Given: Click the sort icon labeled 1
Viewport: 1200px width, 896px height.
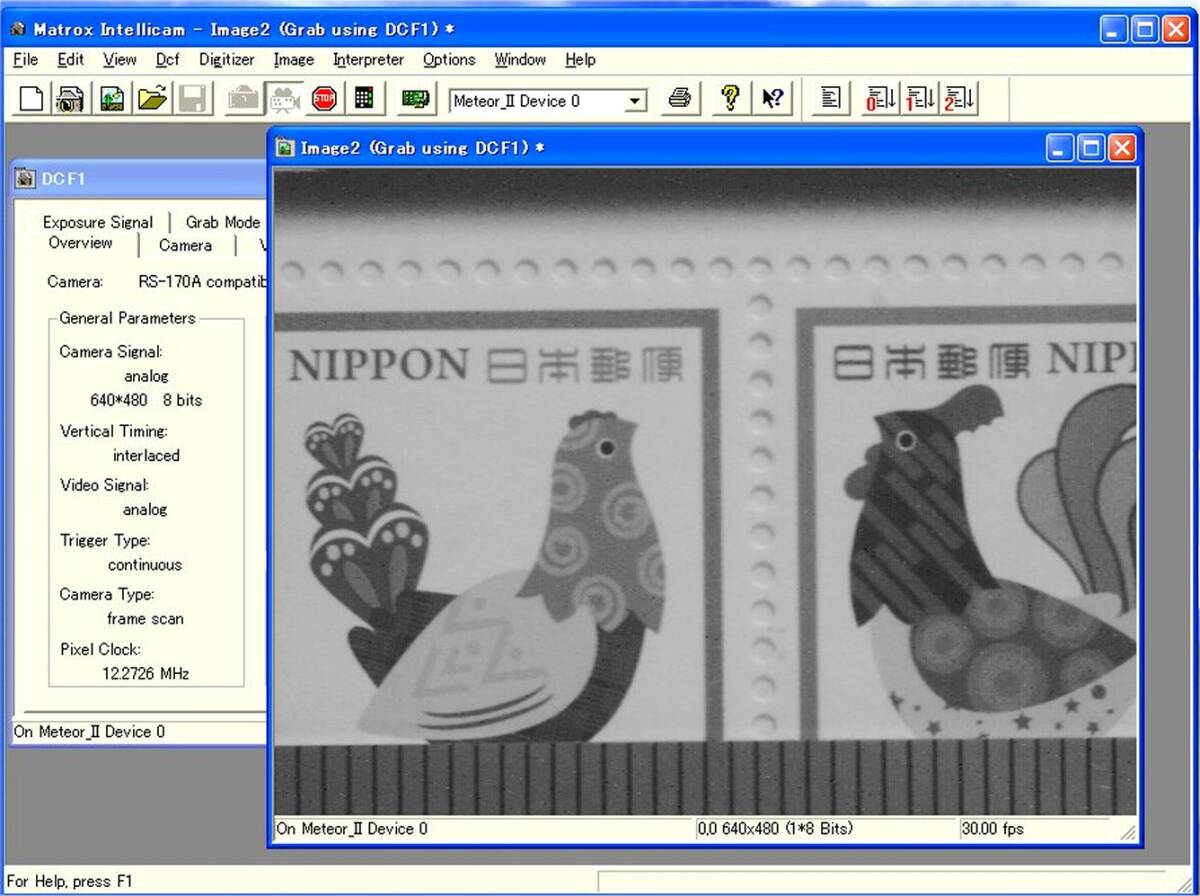Looking at the screenshot, I should click(x=920, y=98).
